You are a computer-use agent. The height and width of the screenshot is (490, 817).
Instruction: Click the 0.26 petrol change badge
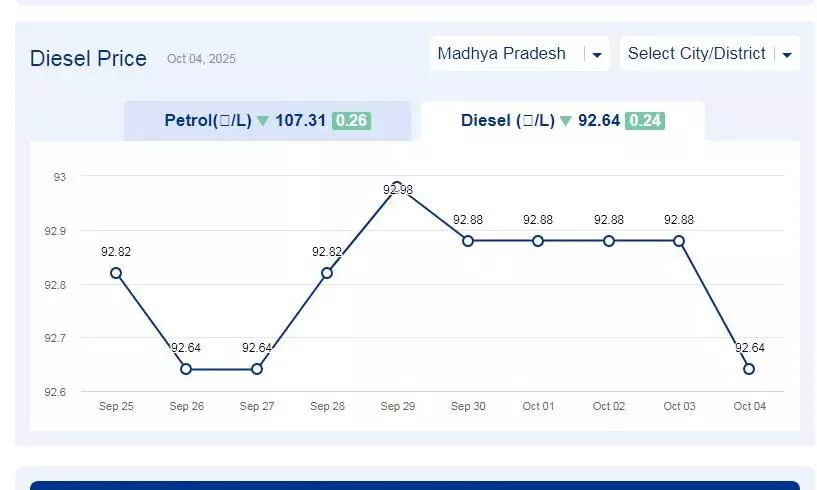pyautogui.click(x=351, y=121)
